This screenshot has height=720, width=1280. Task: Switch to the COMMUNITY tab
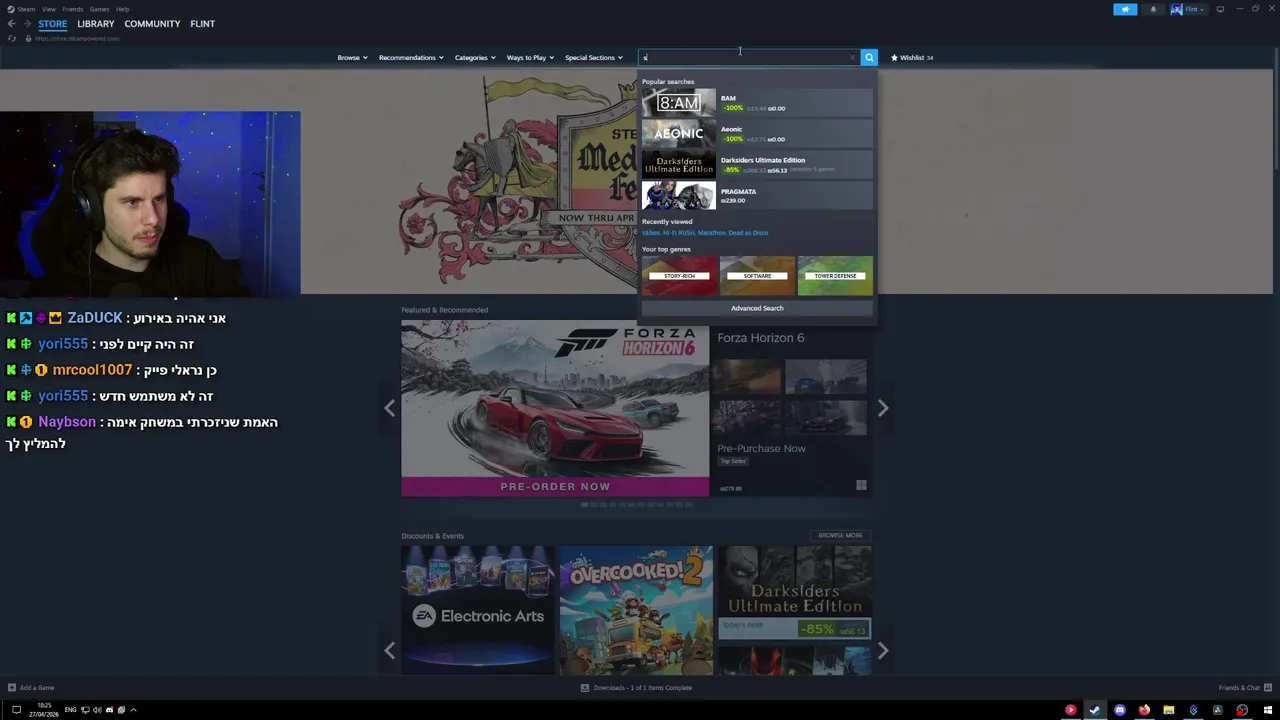[x=152, y=24]
